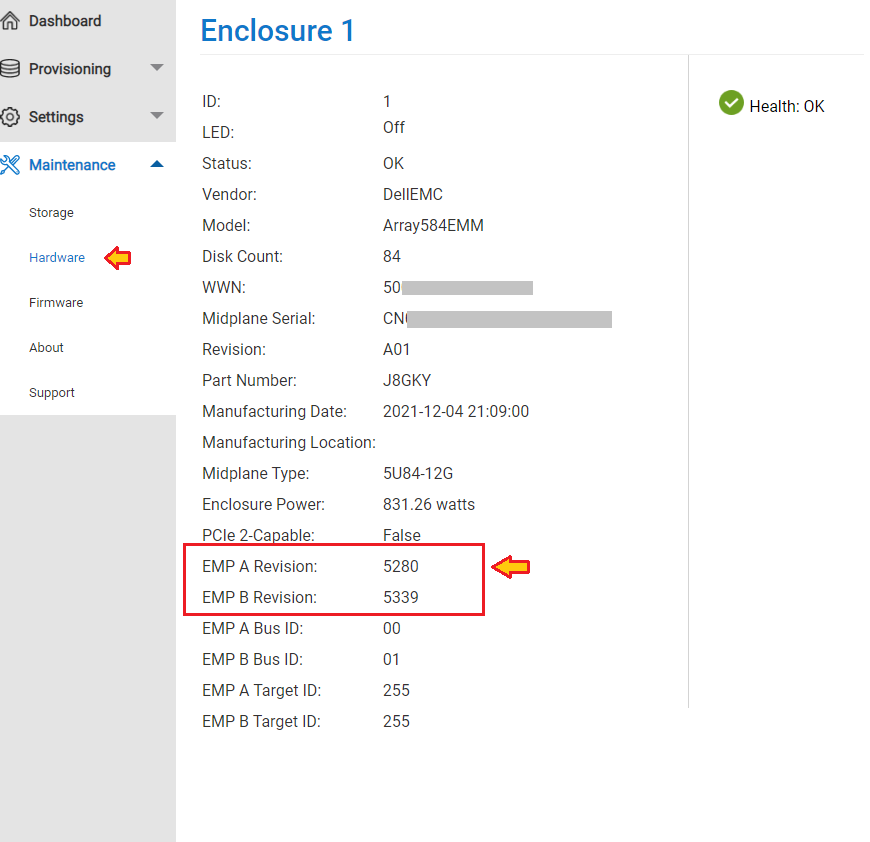Expand the Settings section
Screen dimensions: 870x842
click(x=156, y=116)
